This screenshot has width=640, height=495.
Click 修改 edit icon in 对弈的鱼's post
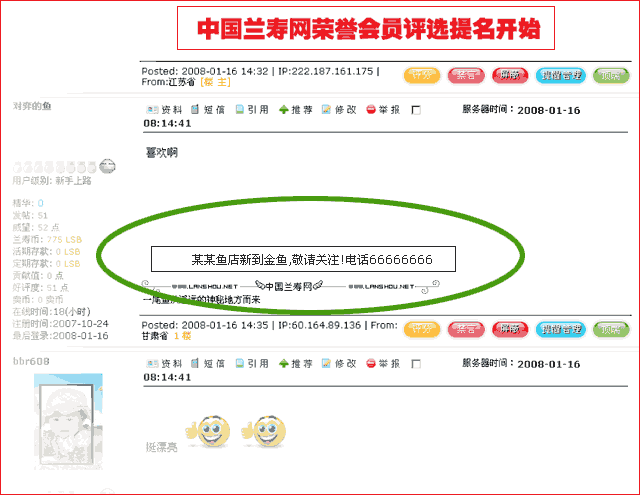click(326, 109)
